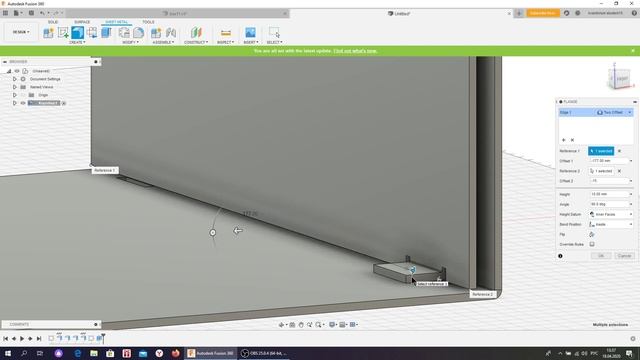640x360 pixels.
Task: Click the timeline end marker
Action: (x=103, y=338)
